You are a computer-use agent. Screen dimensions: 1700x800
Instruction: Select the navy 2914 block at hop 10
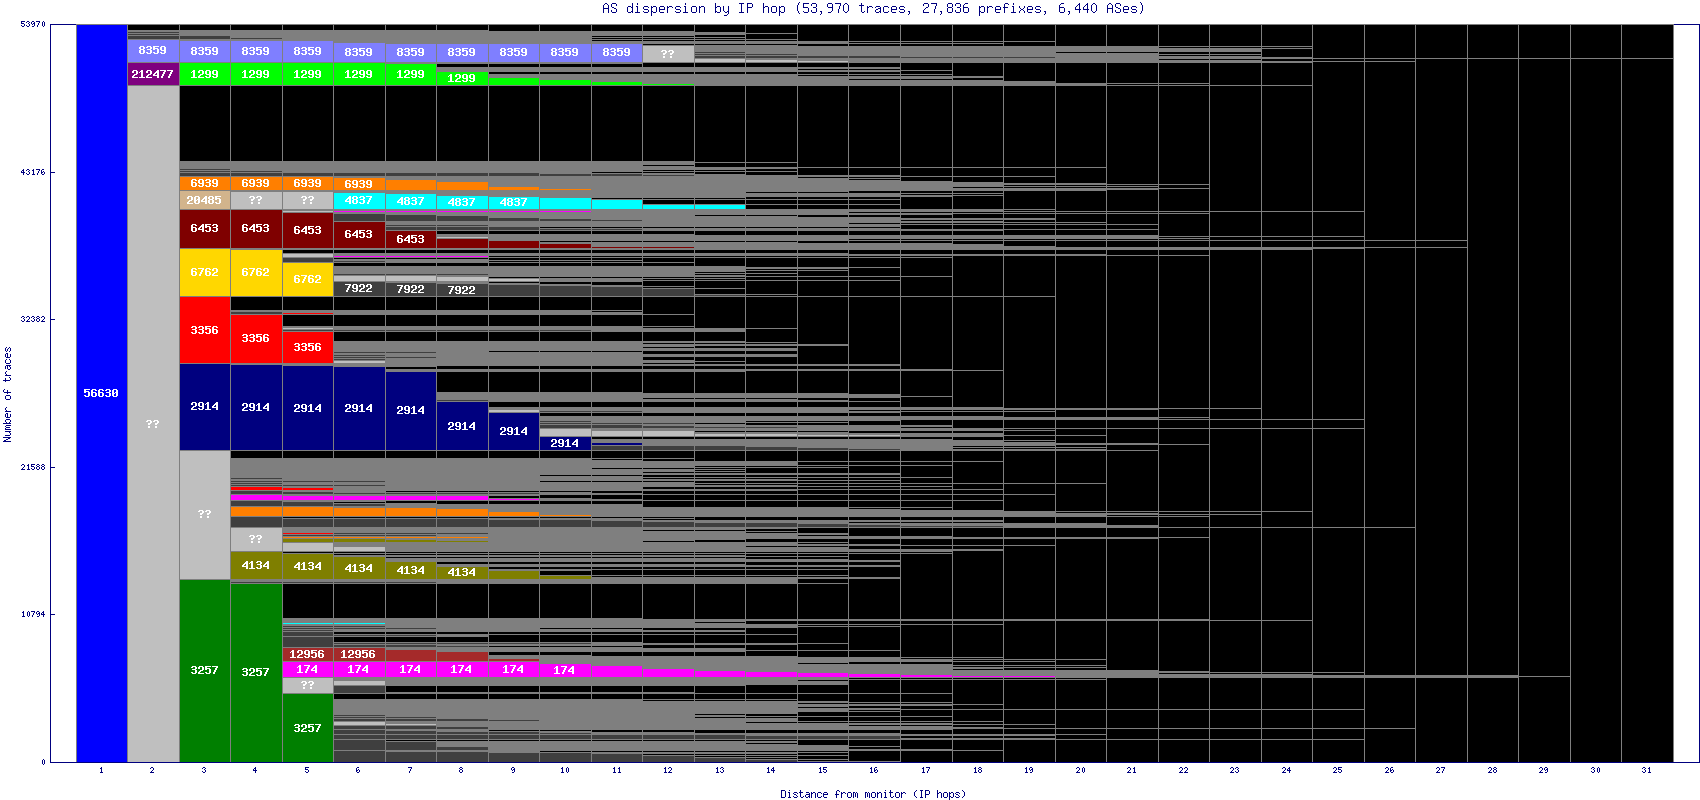(x=564, y=443)
